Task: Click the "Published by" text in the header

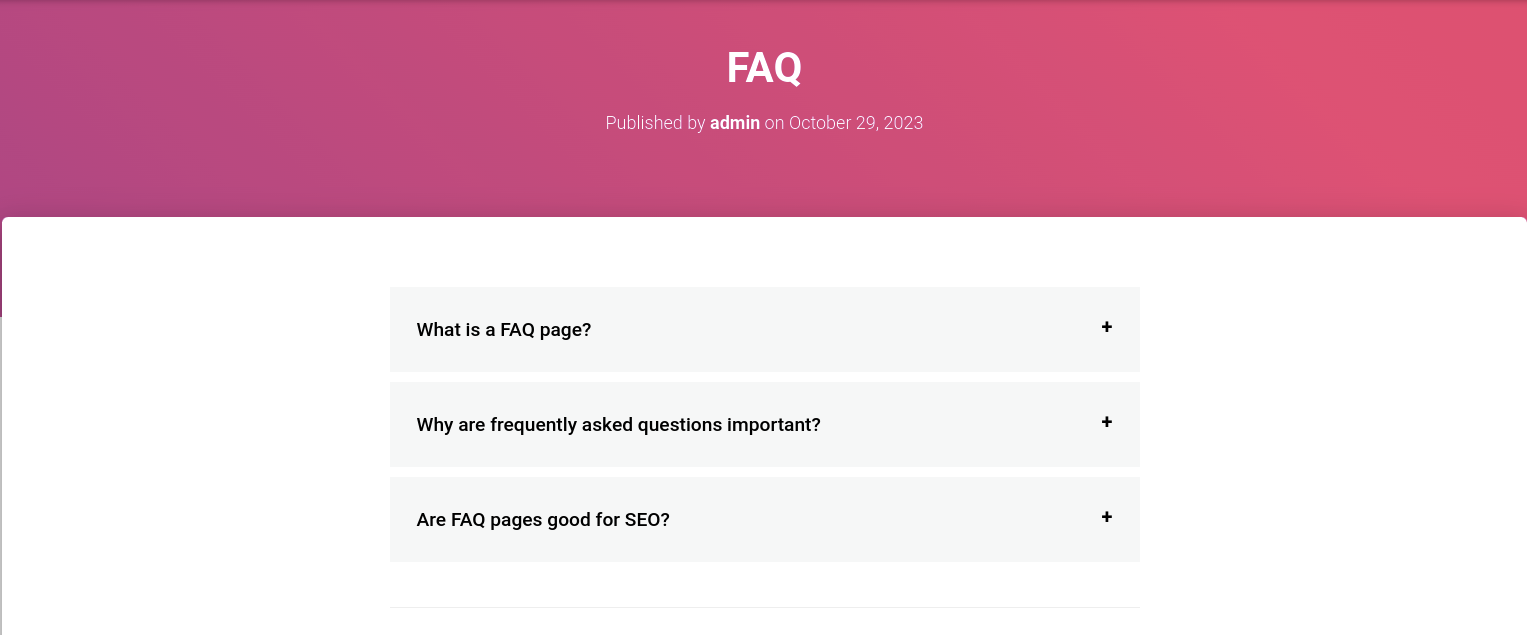Action: coord(655,123)
